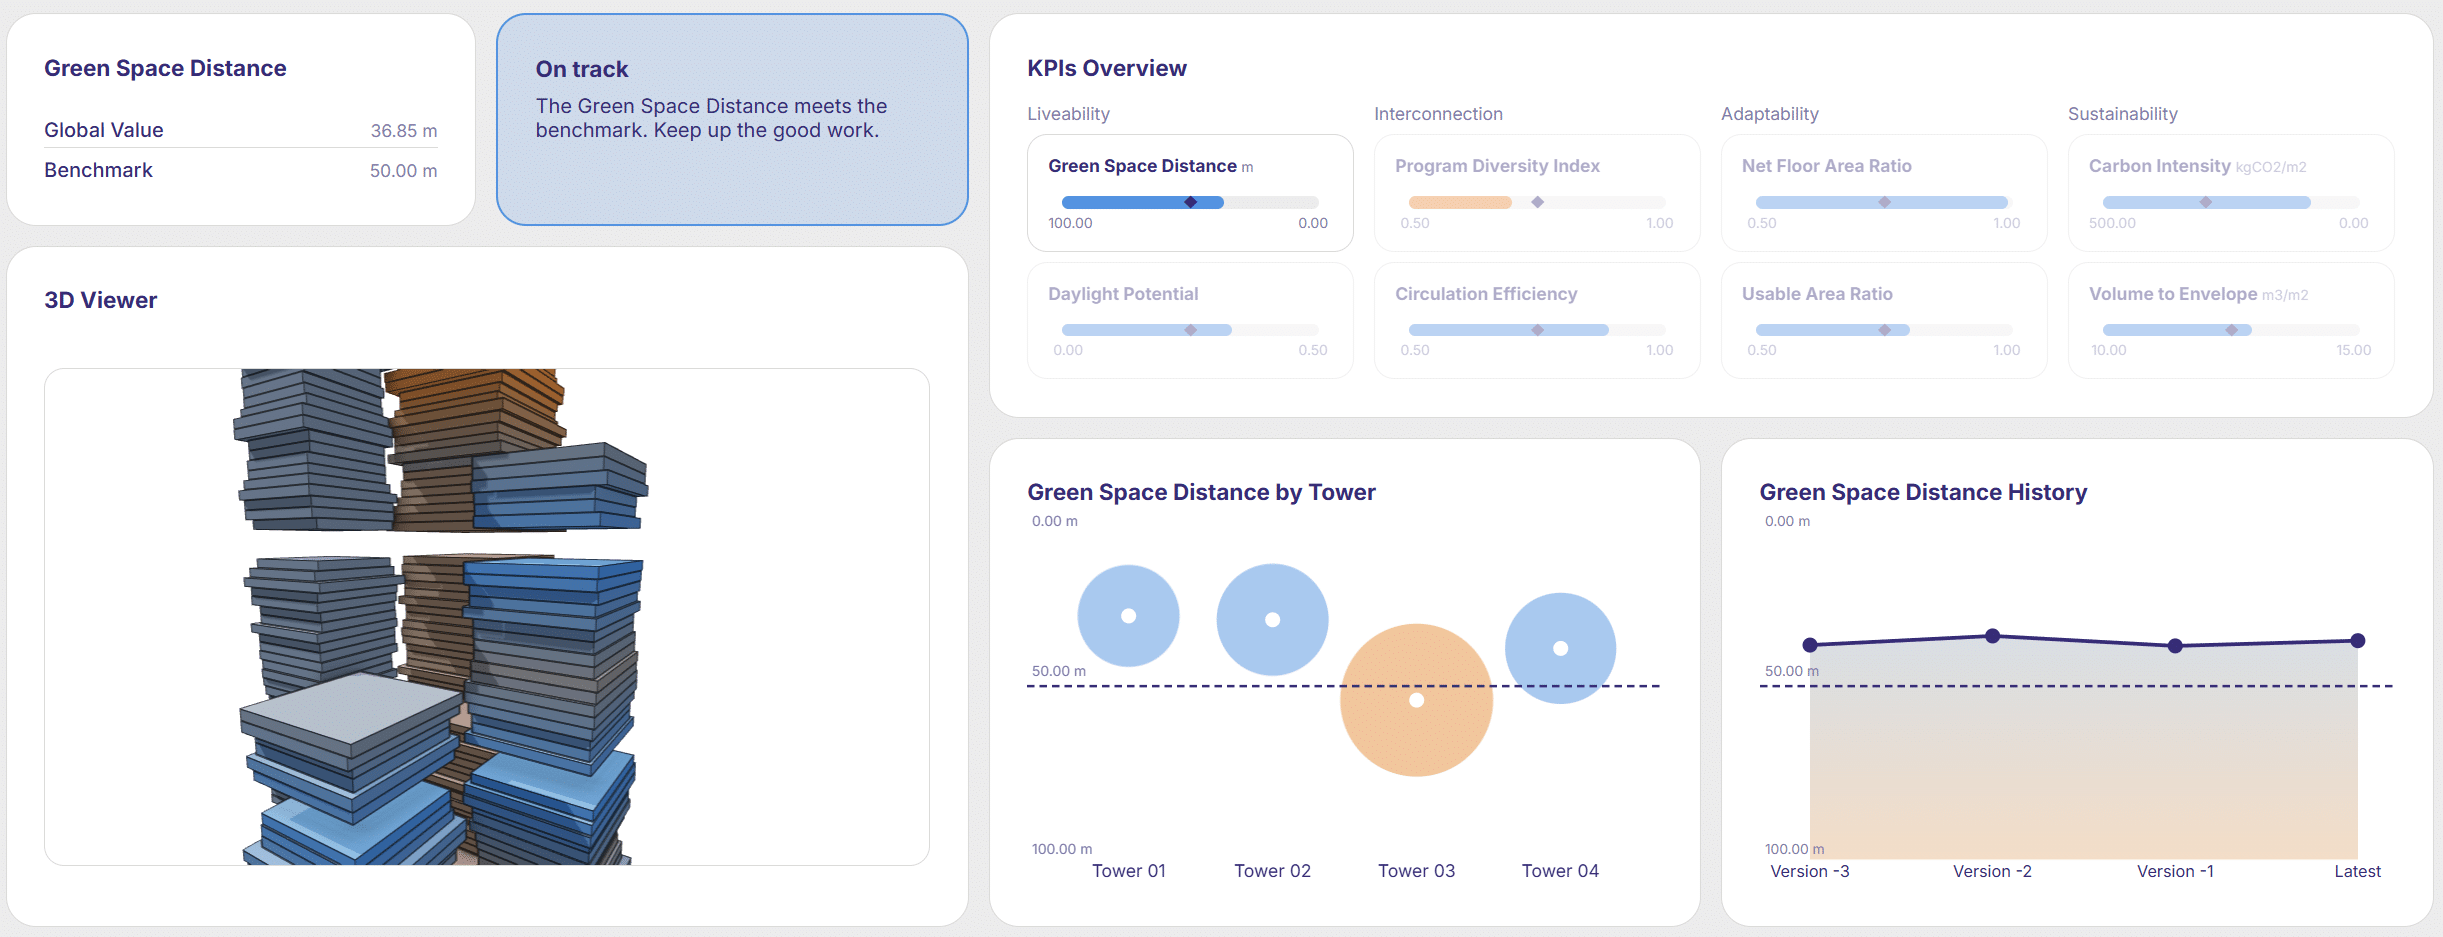
Task: Choose the Daylight Potential KPI card
Action: 1189,320
